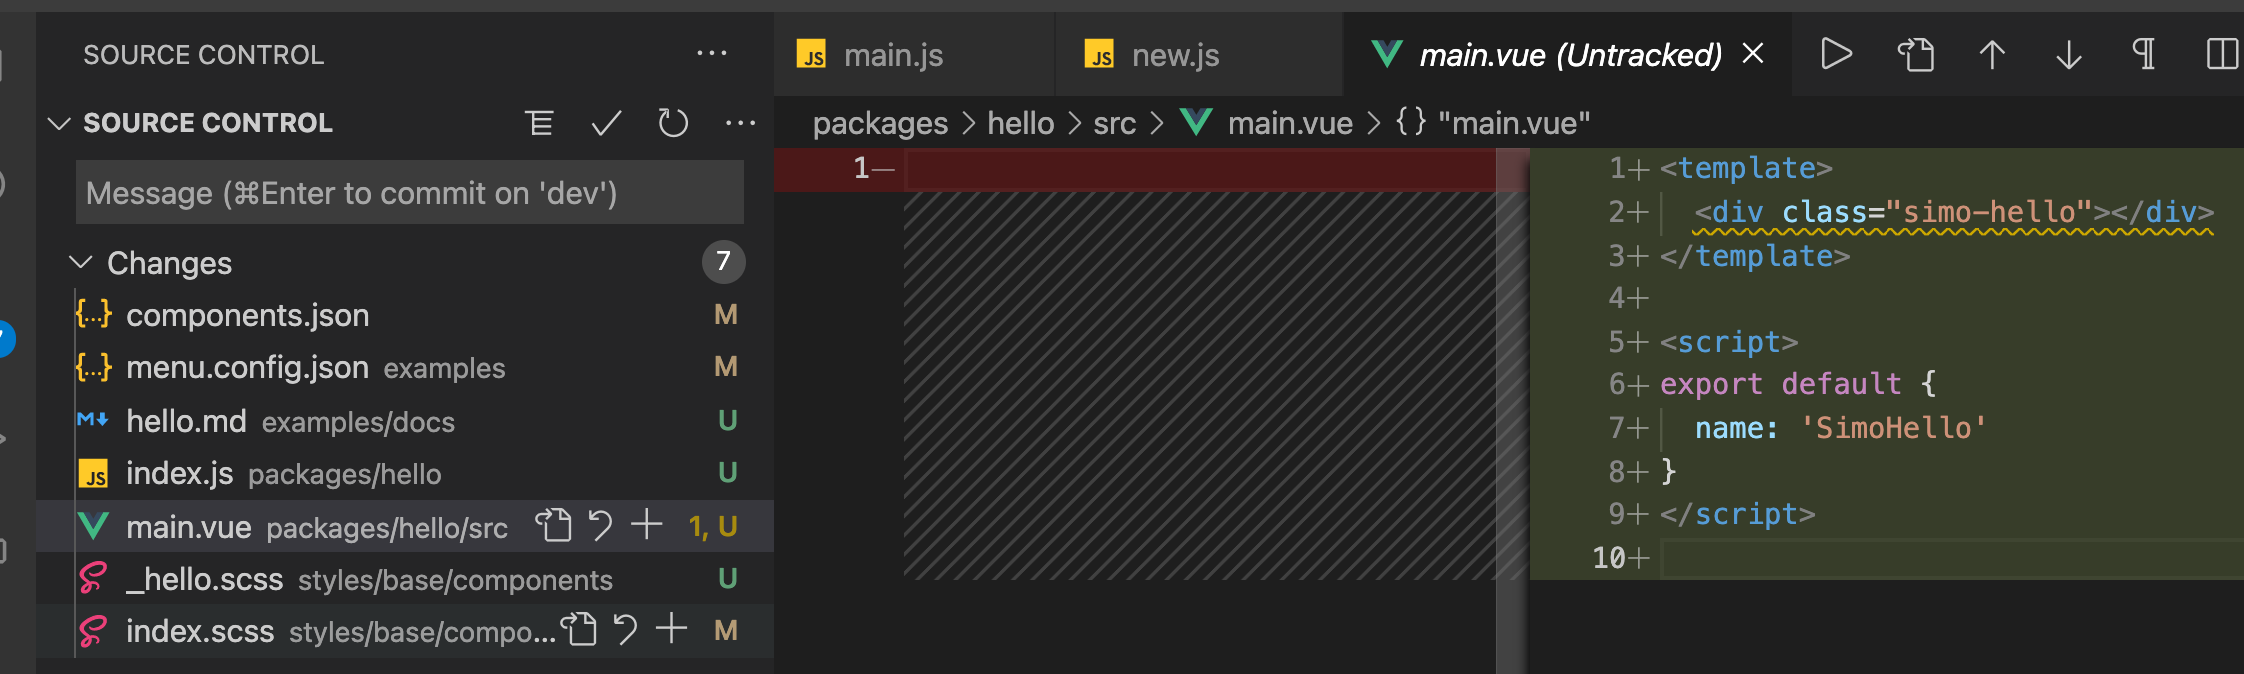Run with play icon in editor toolbar
This screenshot has width=2244, height=674.
click(x=1836, y=54)
